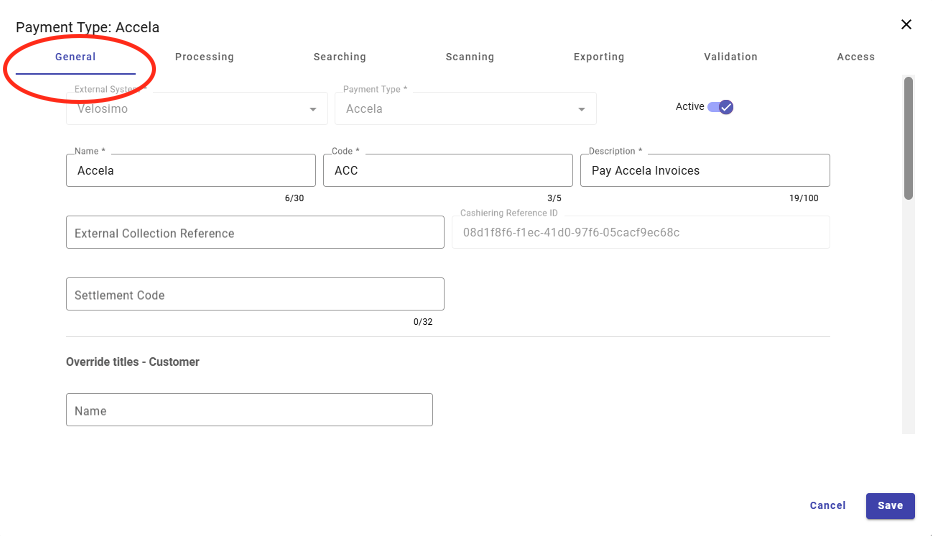Click the Code field containing ACC
Image resolution: width=932 pixels, height=536 pixels.
pos(448,171)
